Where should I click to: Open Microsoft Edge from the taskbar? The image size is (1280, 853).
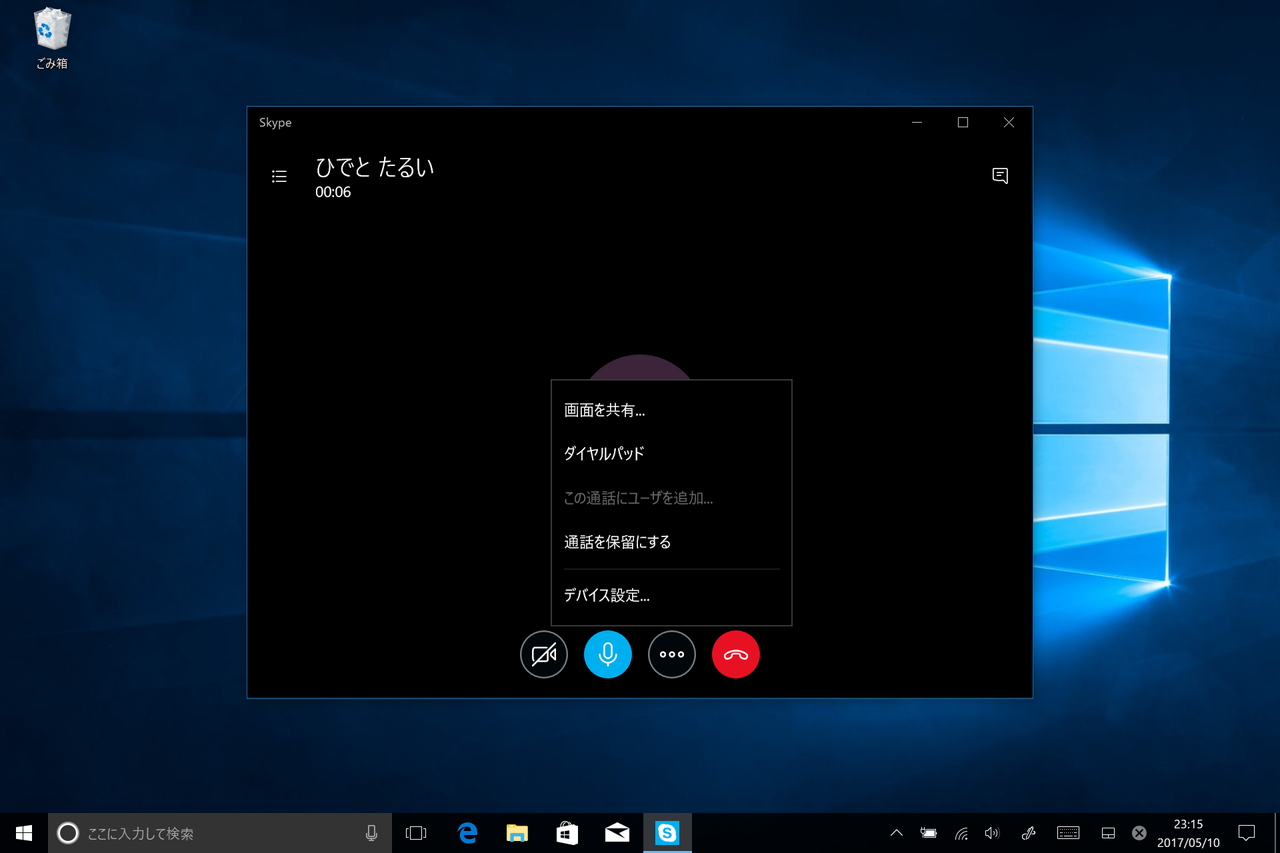(x=466, y=832)
